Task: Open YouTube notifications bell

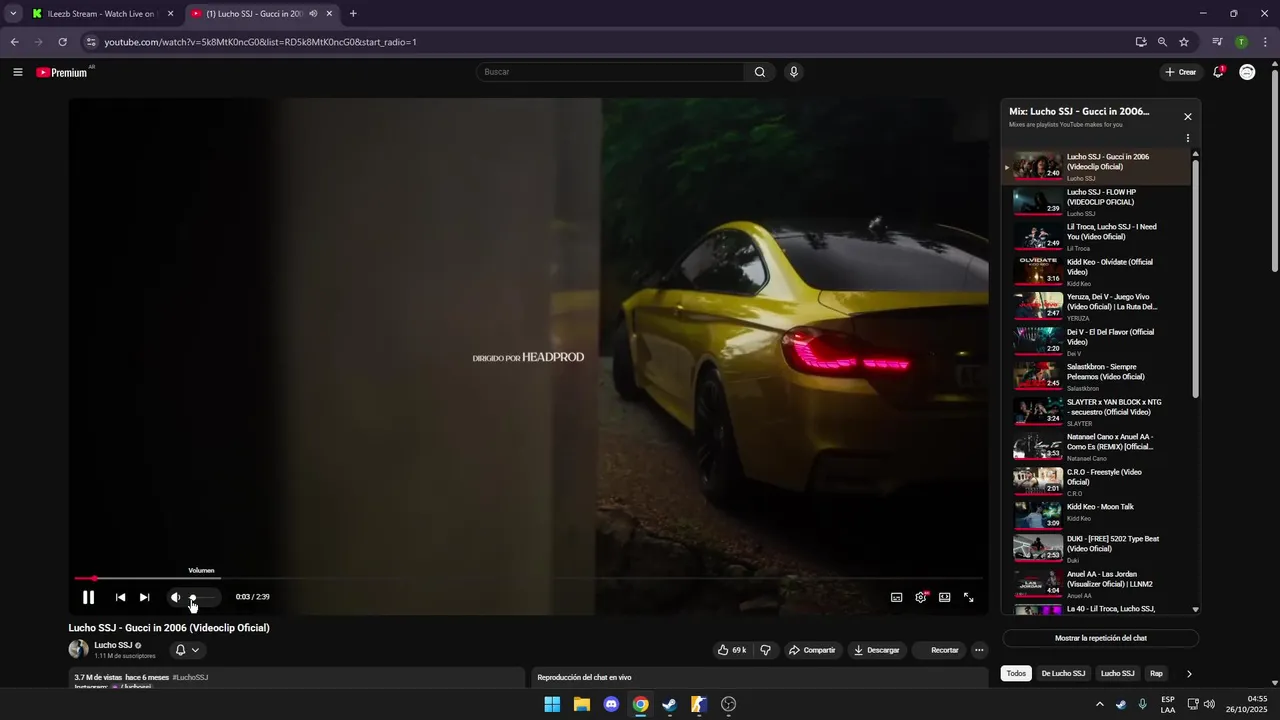Action: click(1218, 72)
